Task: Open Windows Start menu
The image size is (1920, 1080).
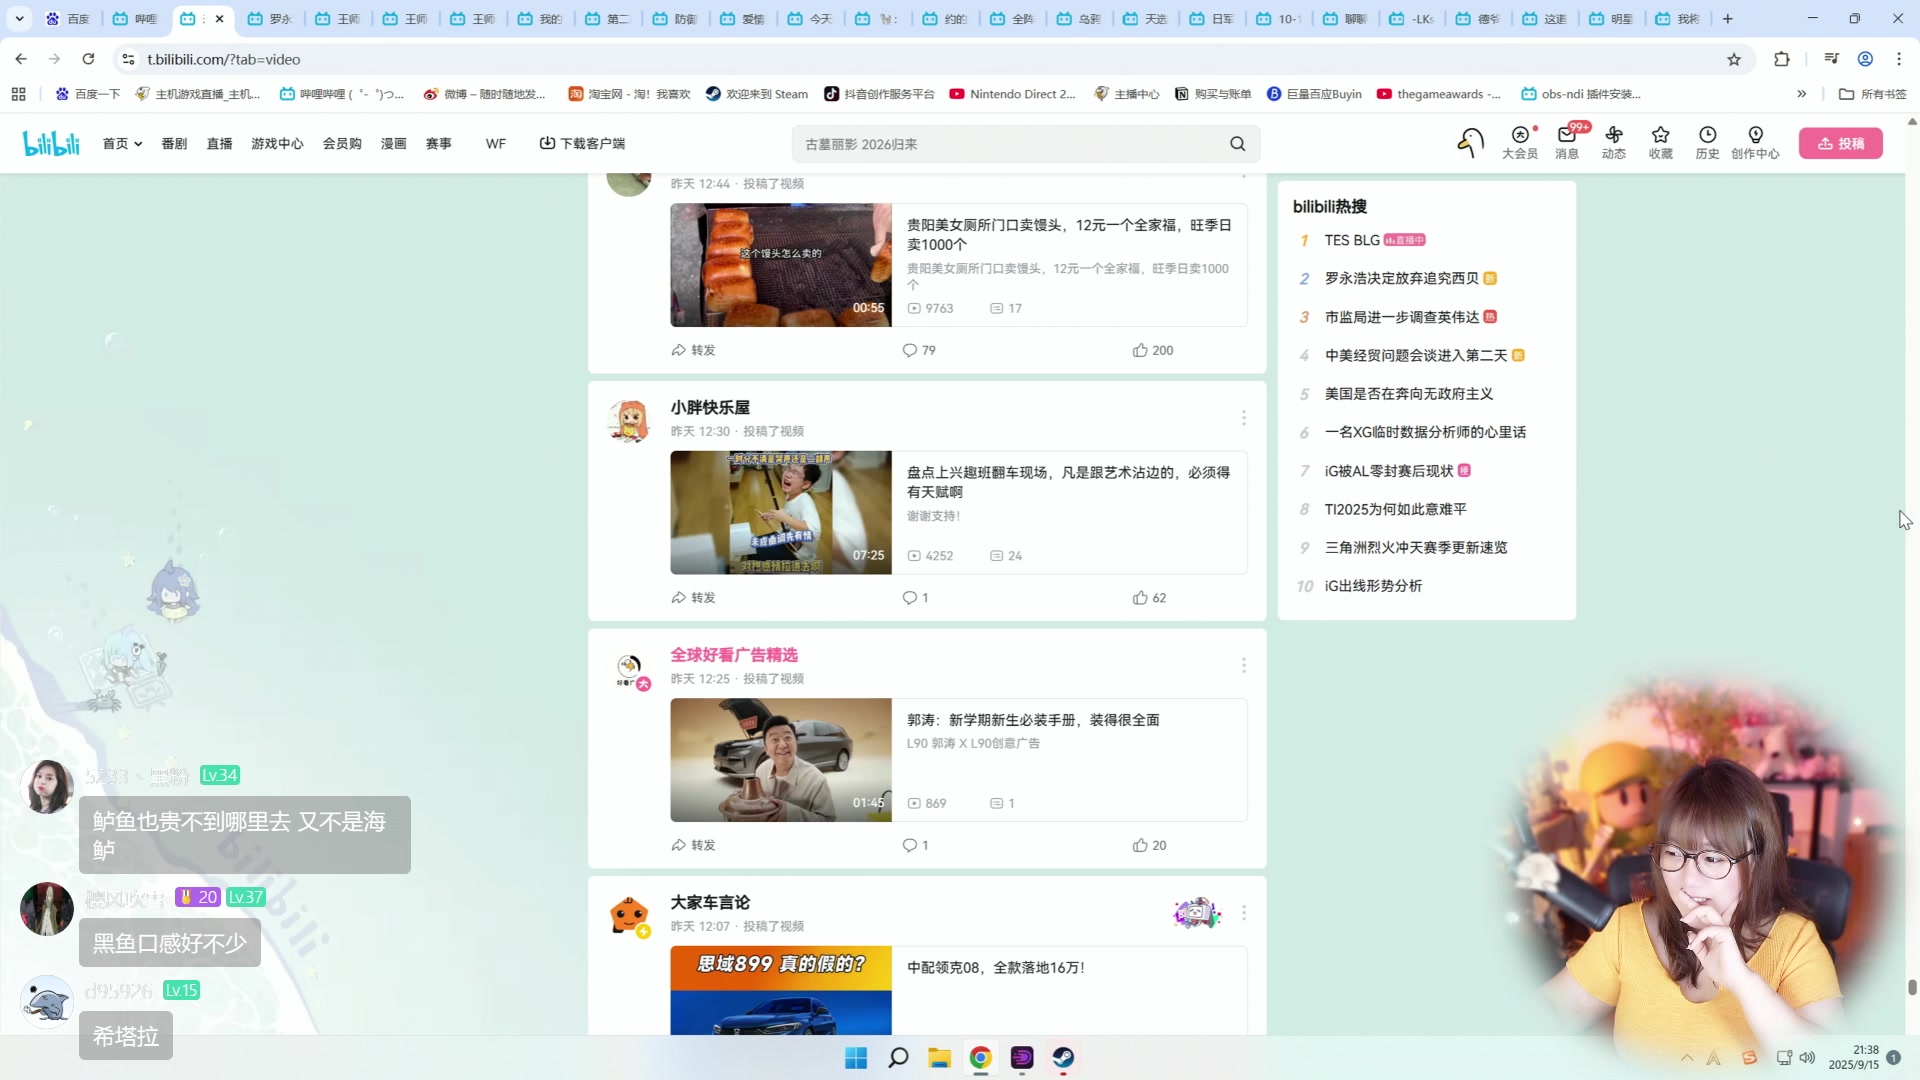Action: click(x=856, y=1058)
